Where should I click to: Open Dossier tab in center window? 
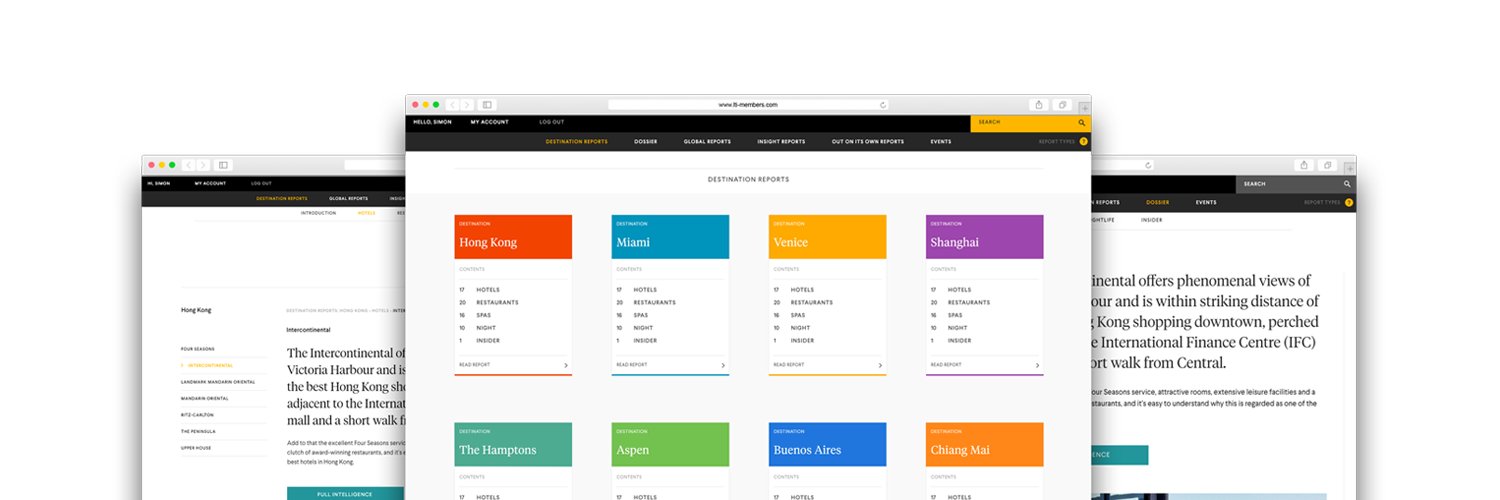pos(645,142)
